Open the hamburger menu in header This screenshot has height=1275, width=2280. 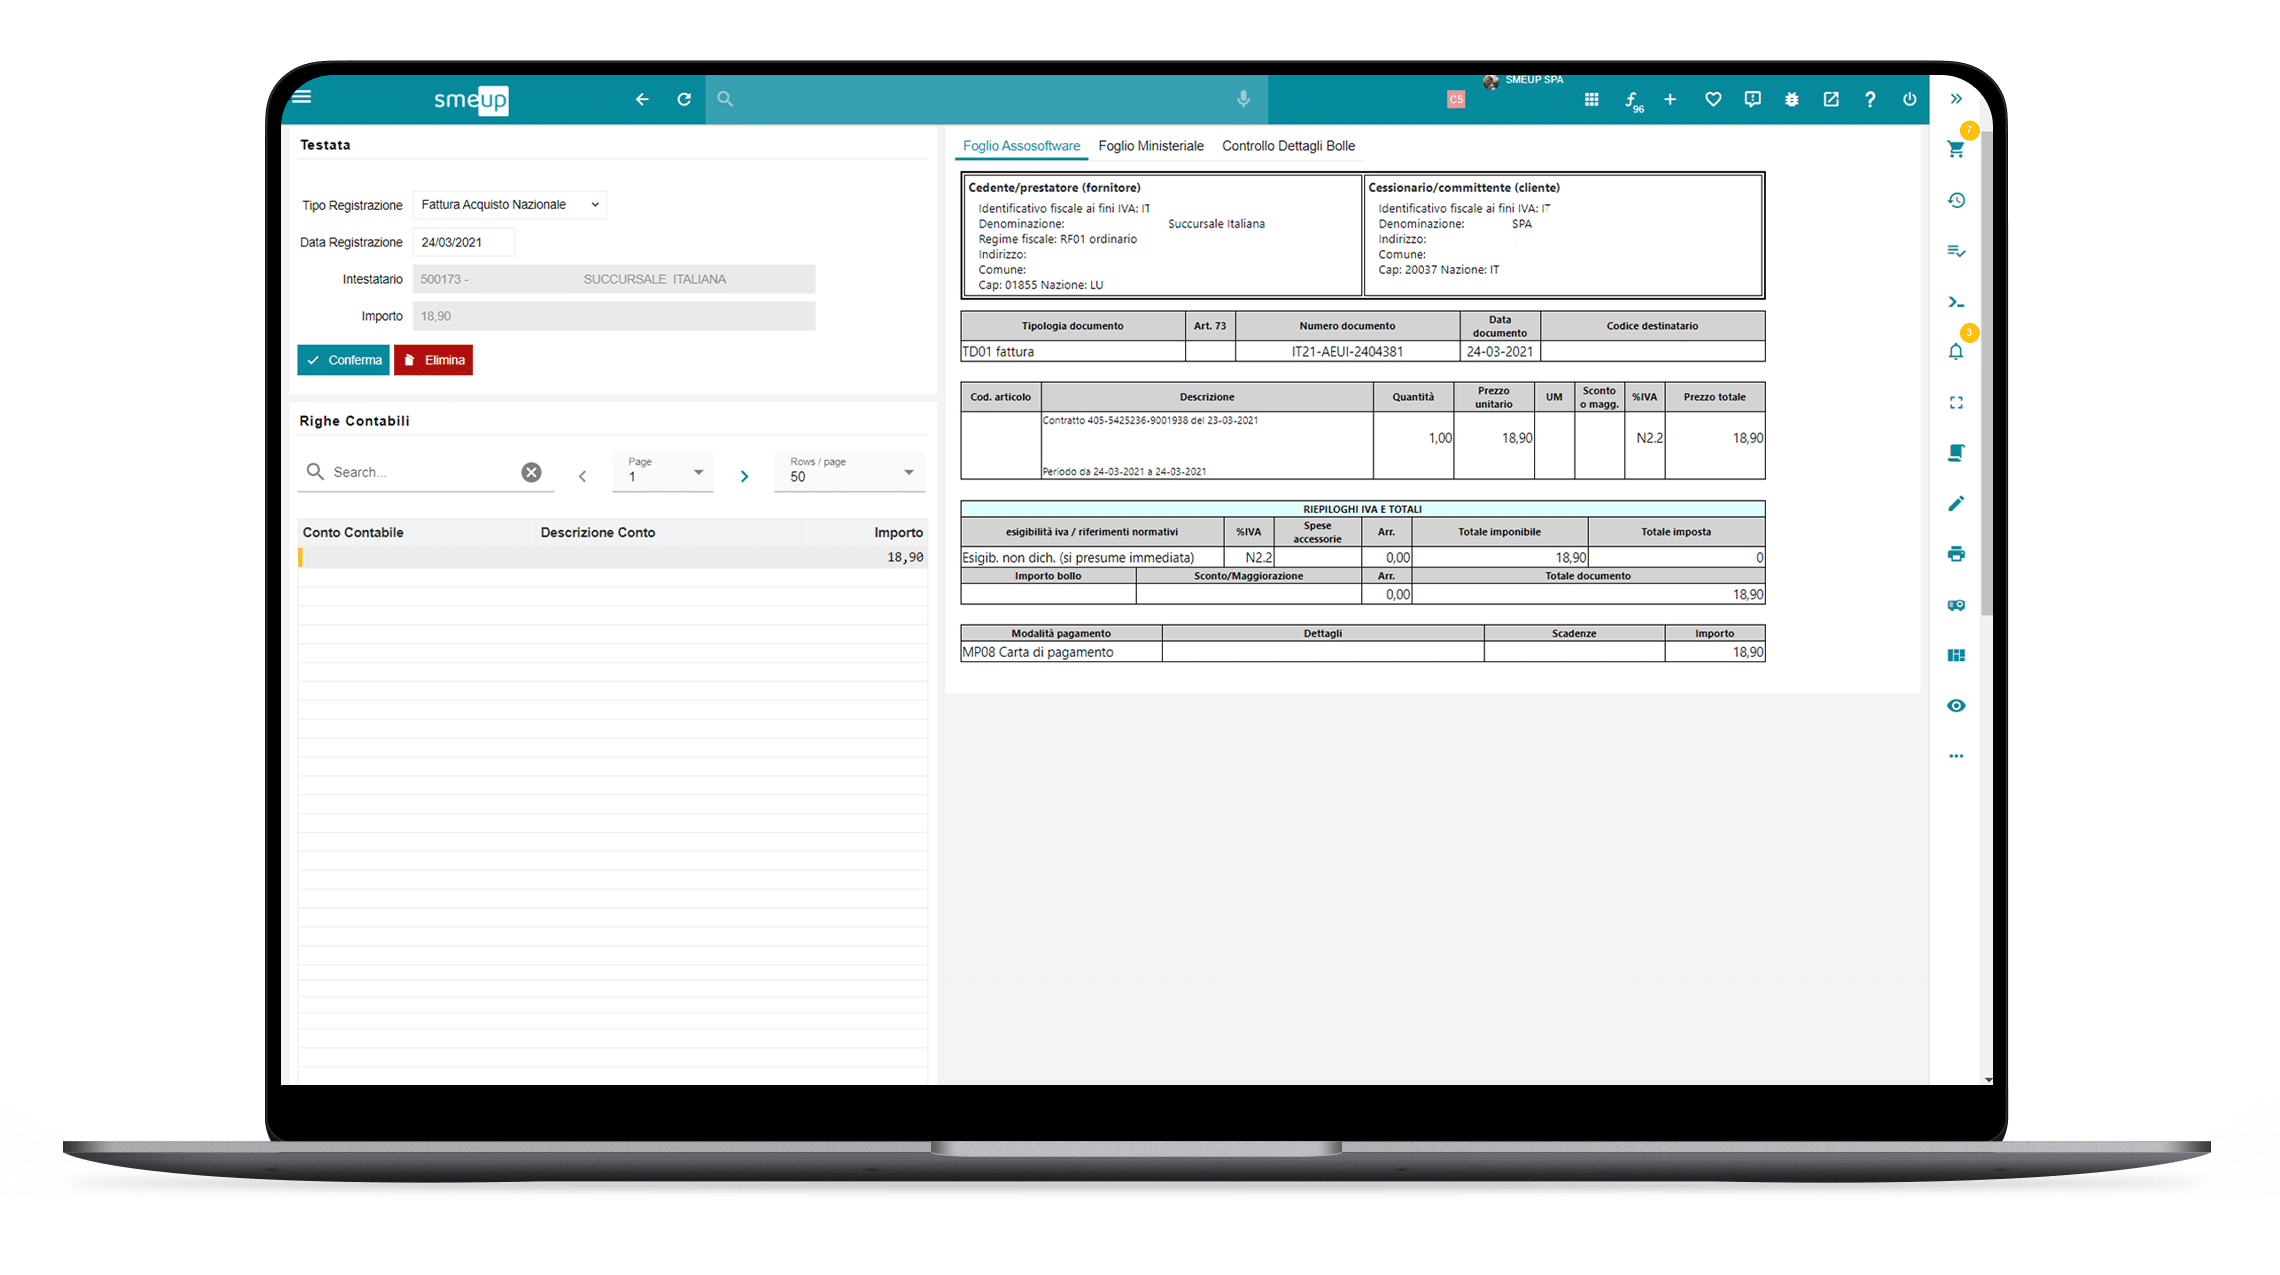(302, 97)
